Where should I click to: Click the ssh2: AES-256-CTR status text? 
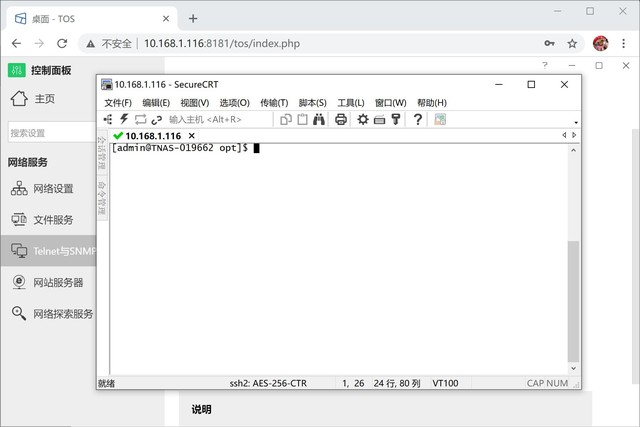coord(268,383)
